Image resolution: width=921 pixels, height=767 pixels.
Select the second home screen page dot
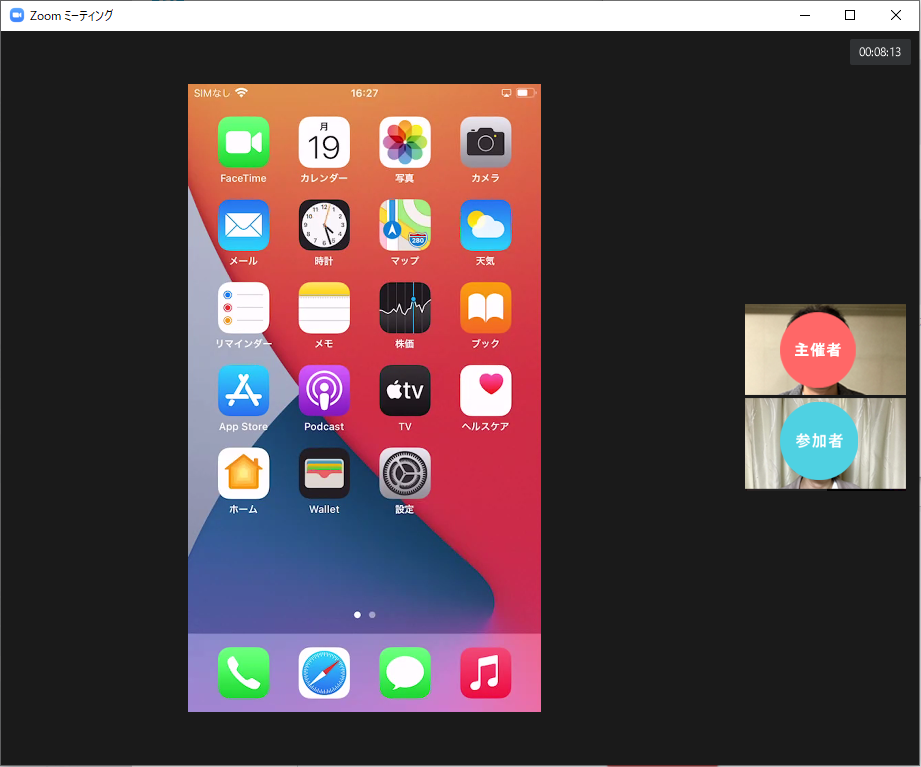click(x=372, y=615)
